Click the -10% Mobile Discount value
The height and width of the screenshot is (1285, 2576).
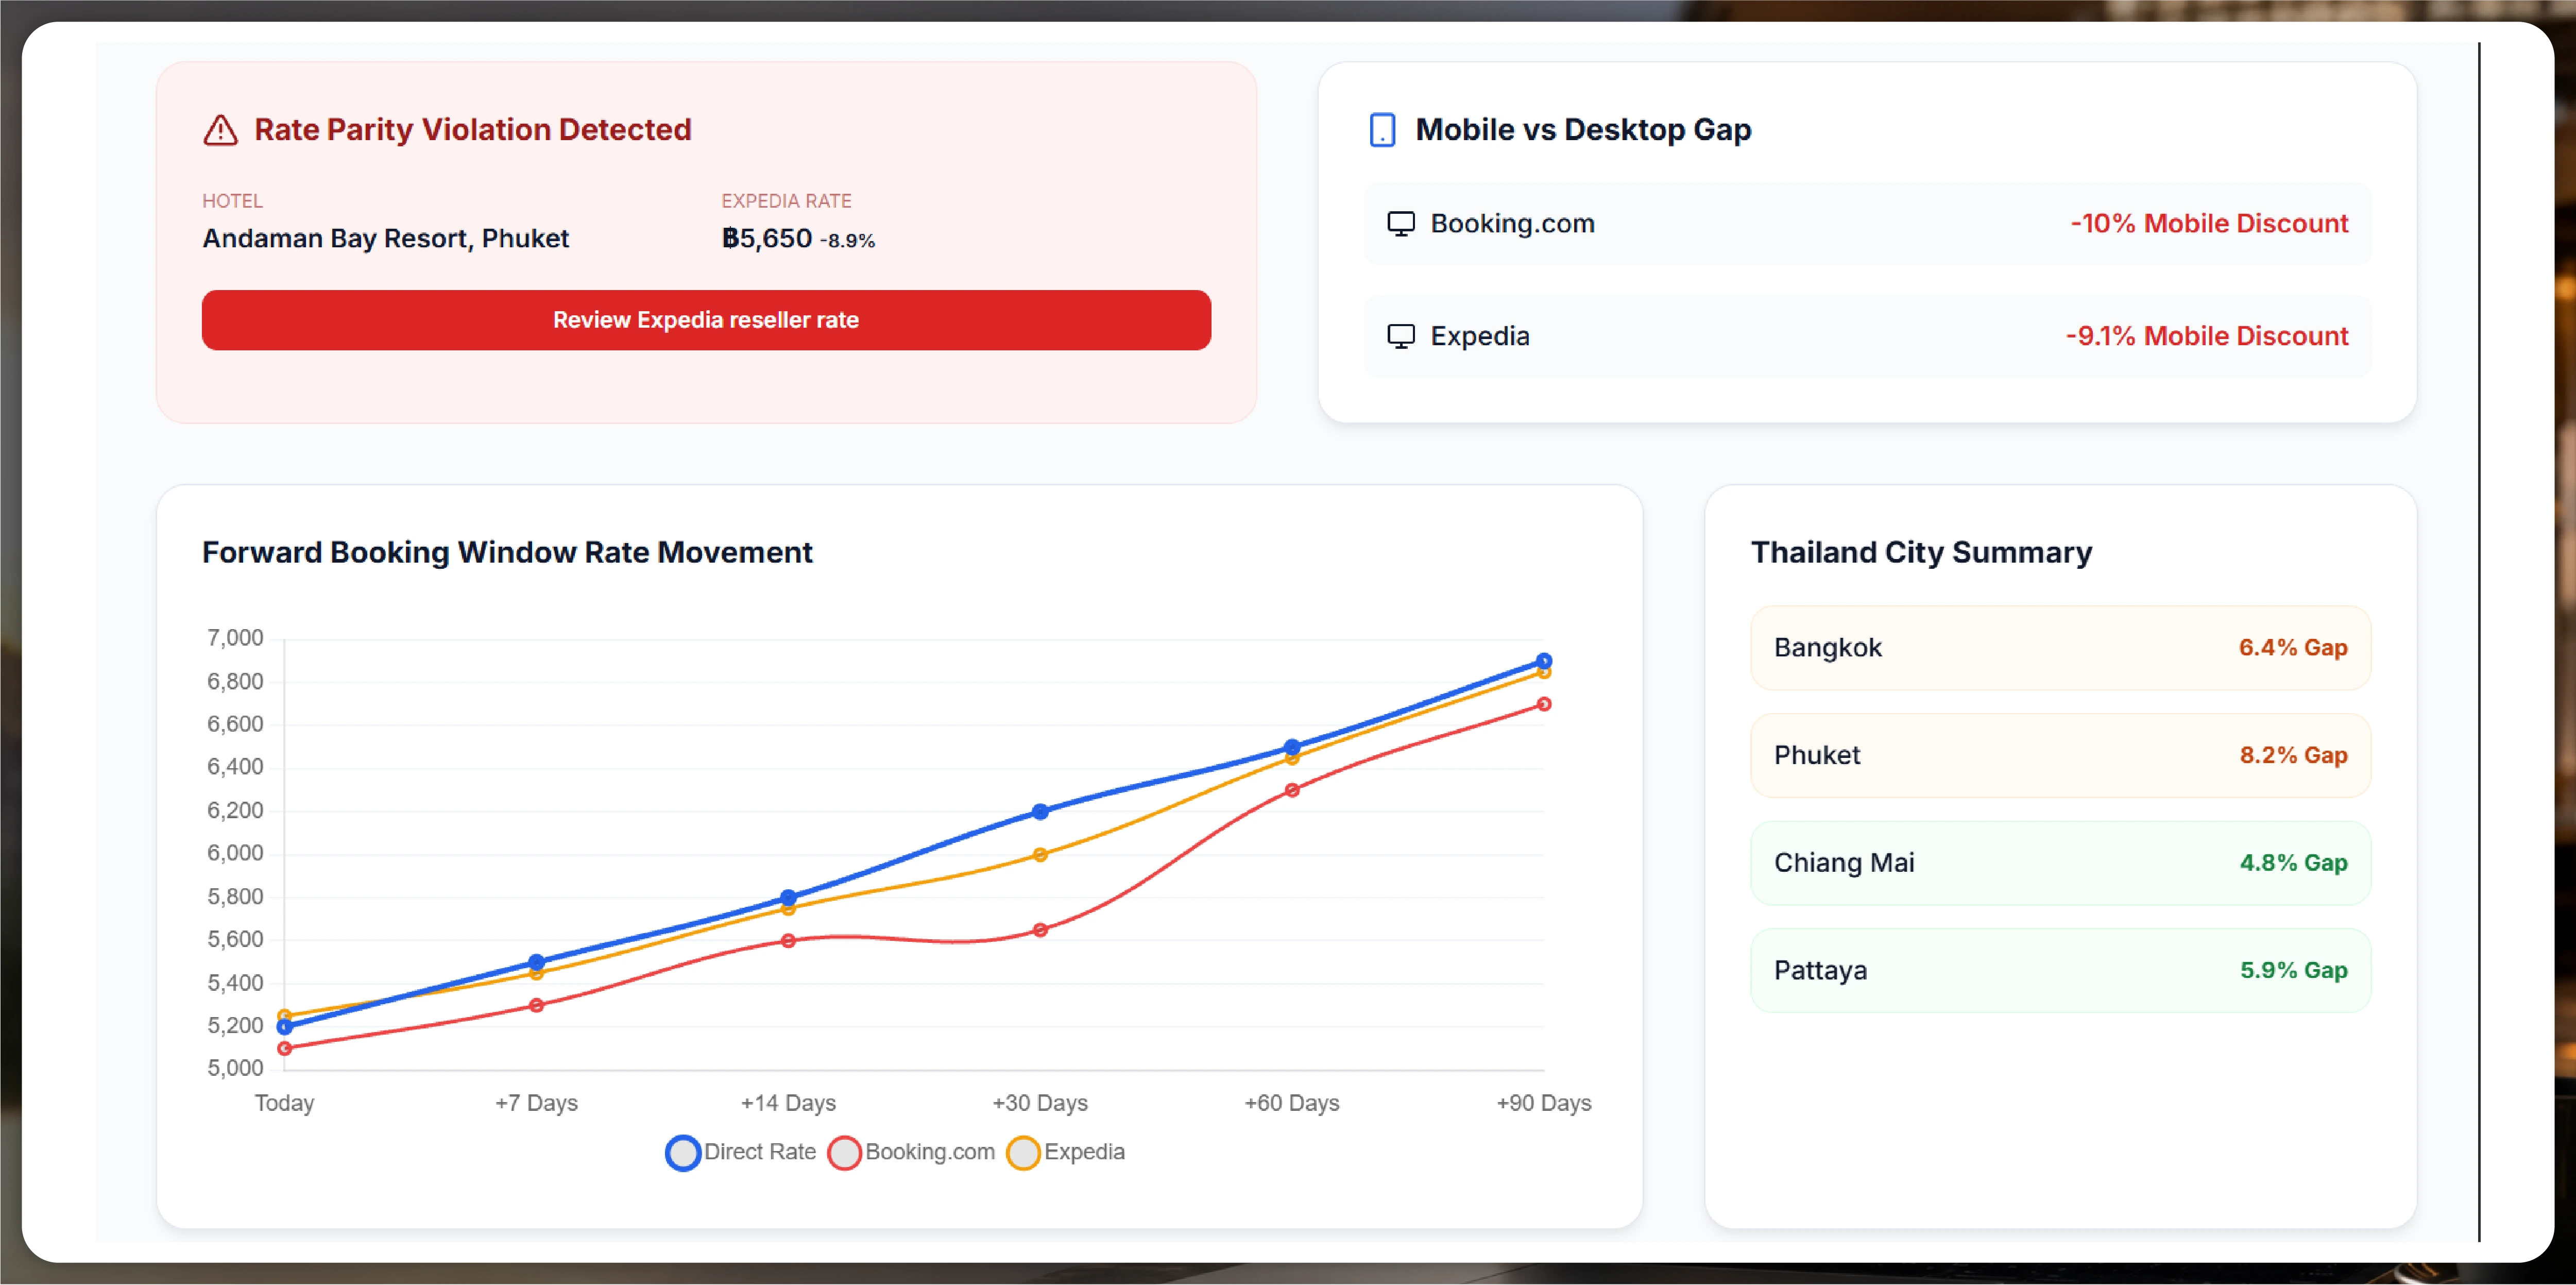(x=2209, y=223)
